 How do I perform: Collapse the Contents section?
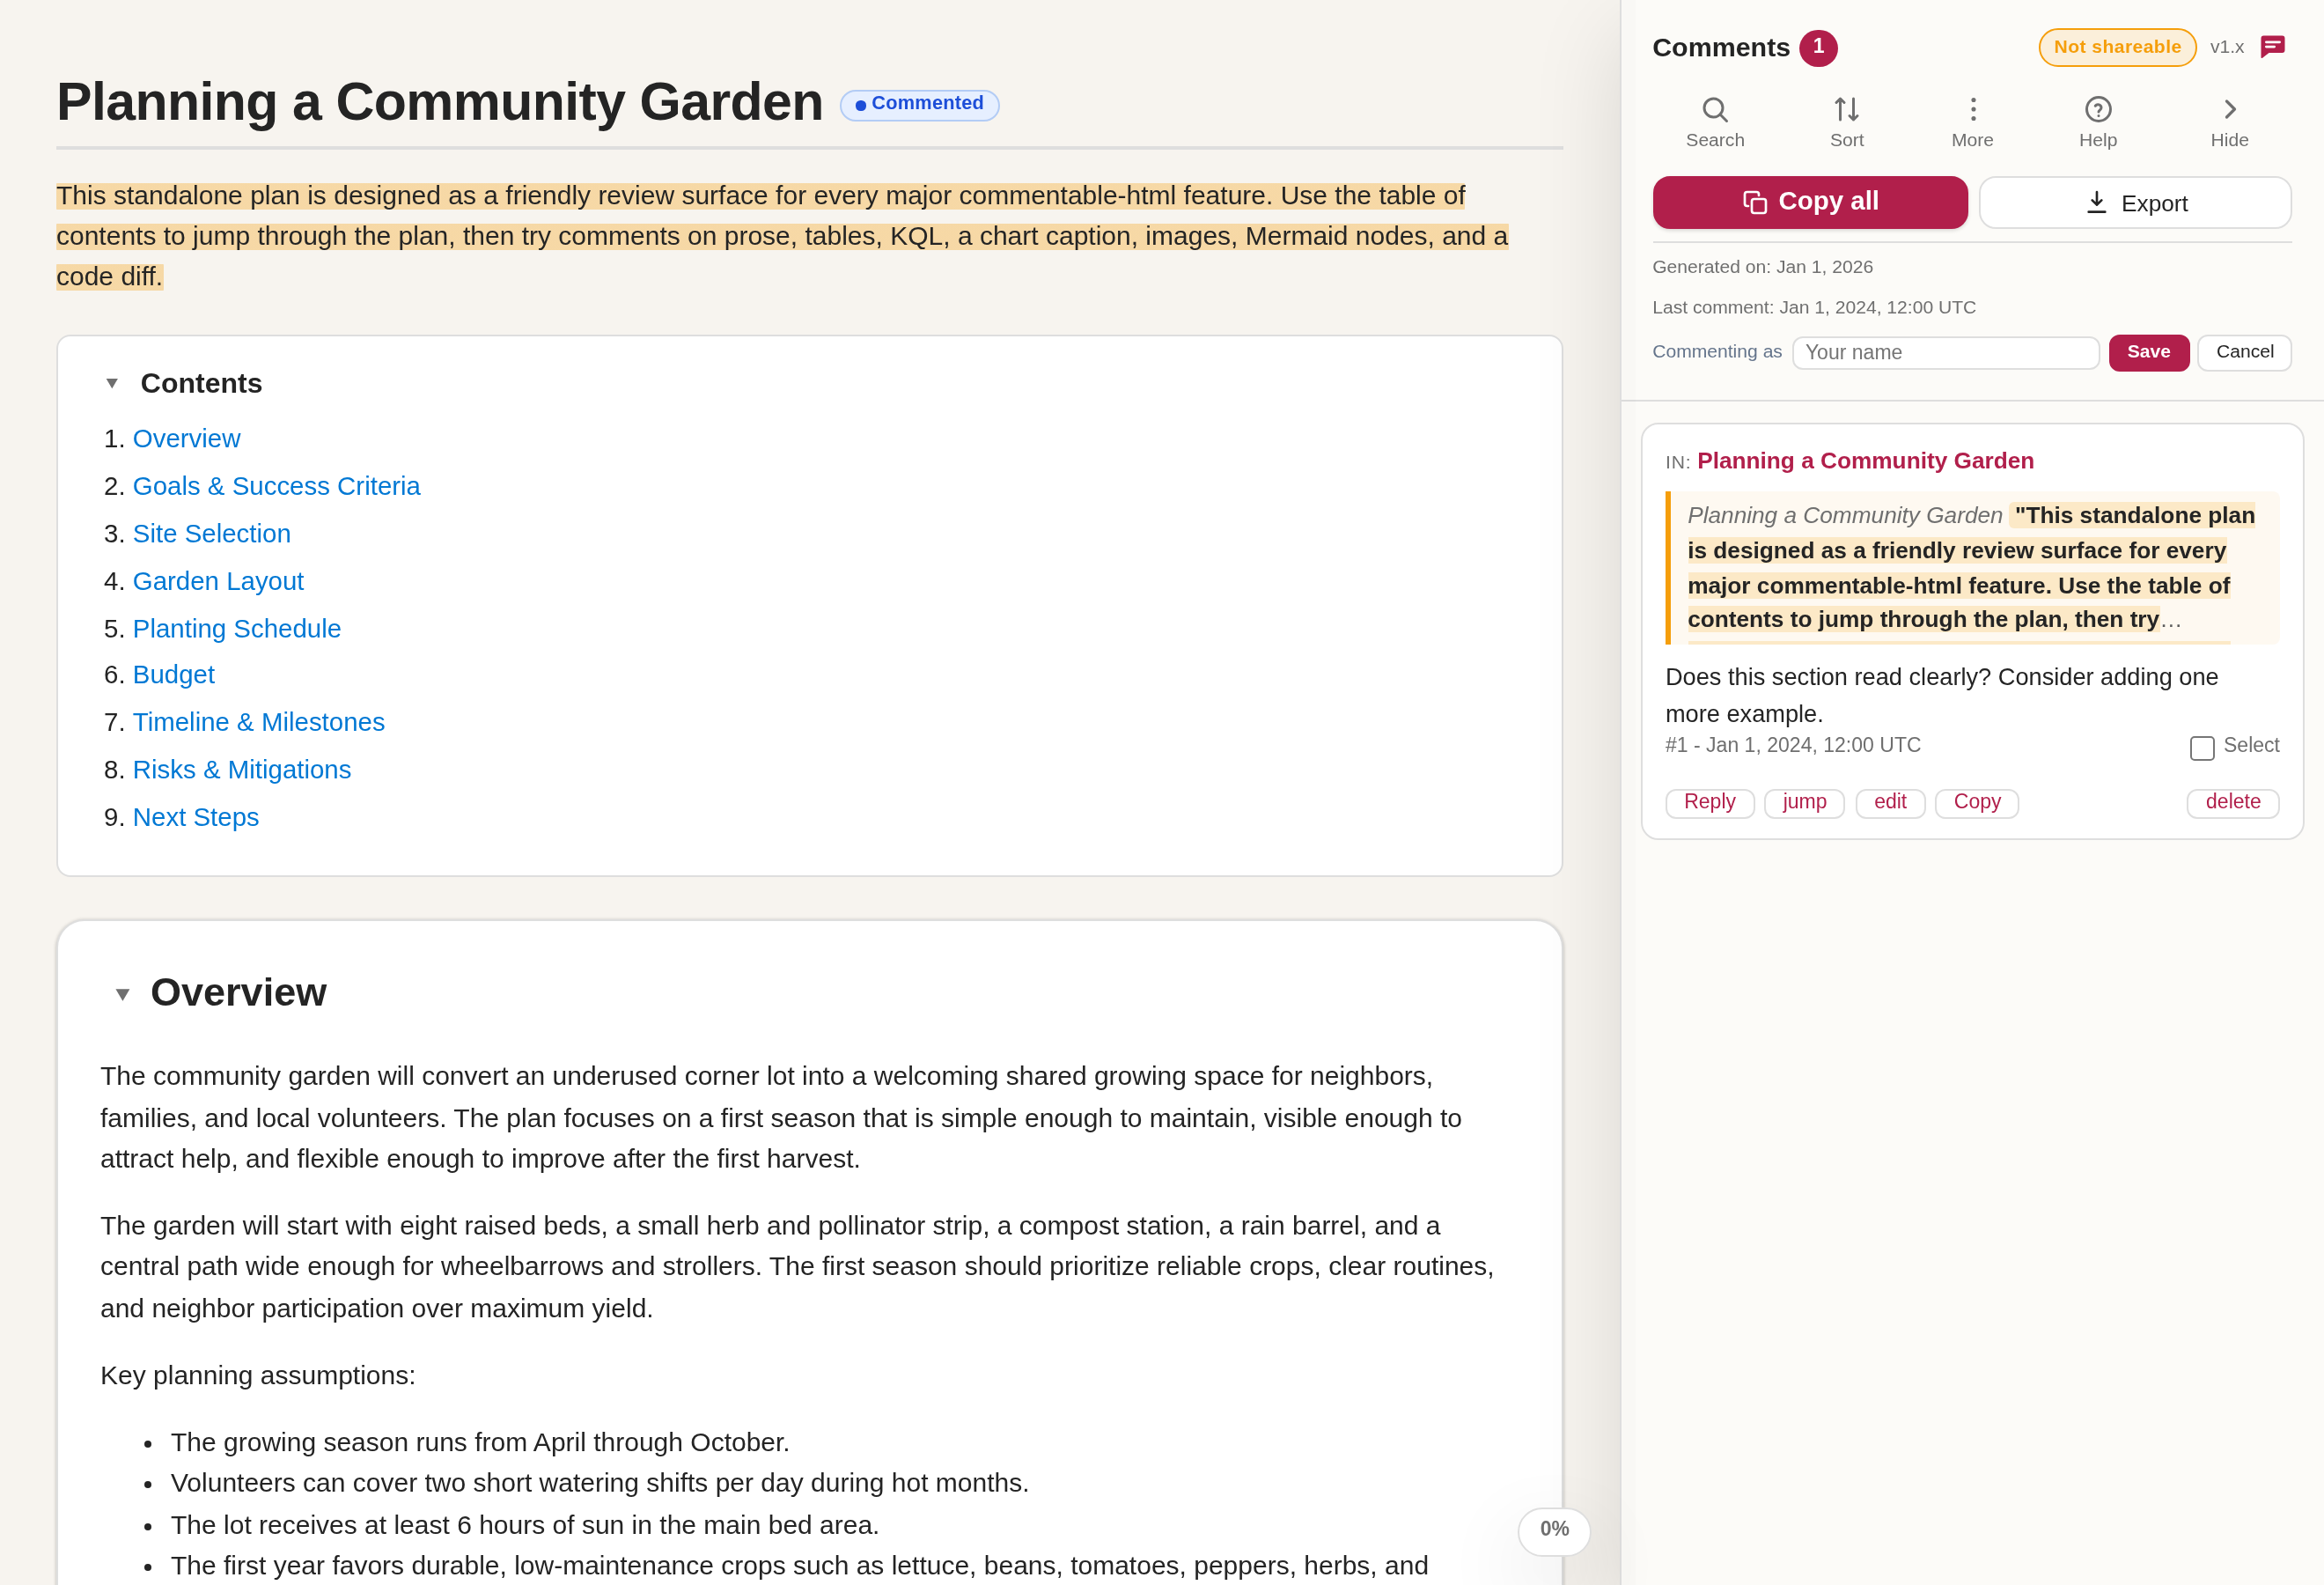[112, 384]
